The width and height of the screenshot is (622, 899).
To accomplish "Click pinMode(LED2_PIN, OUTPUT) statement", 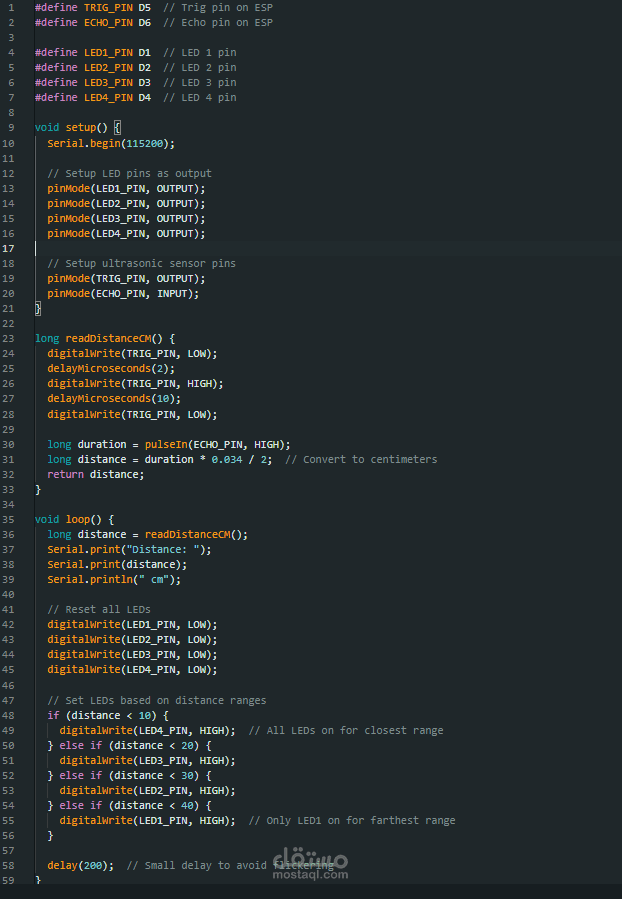I will point(126,203).
